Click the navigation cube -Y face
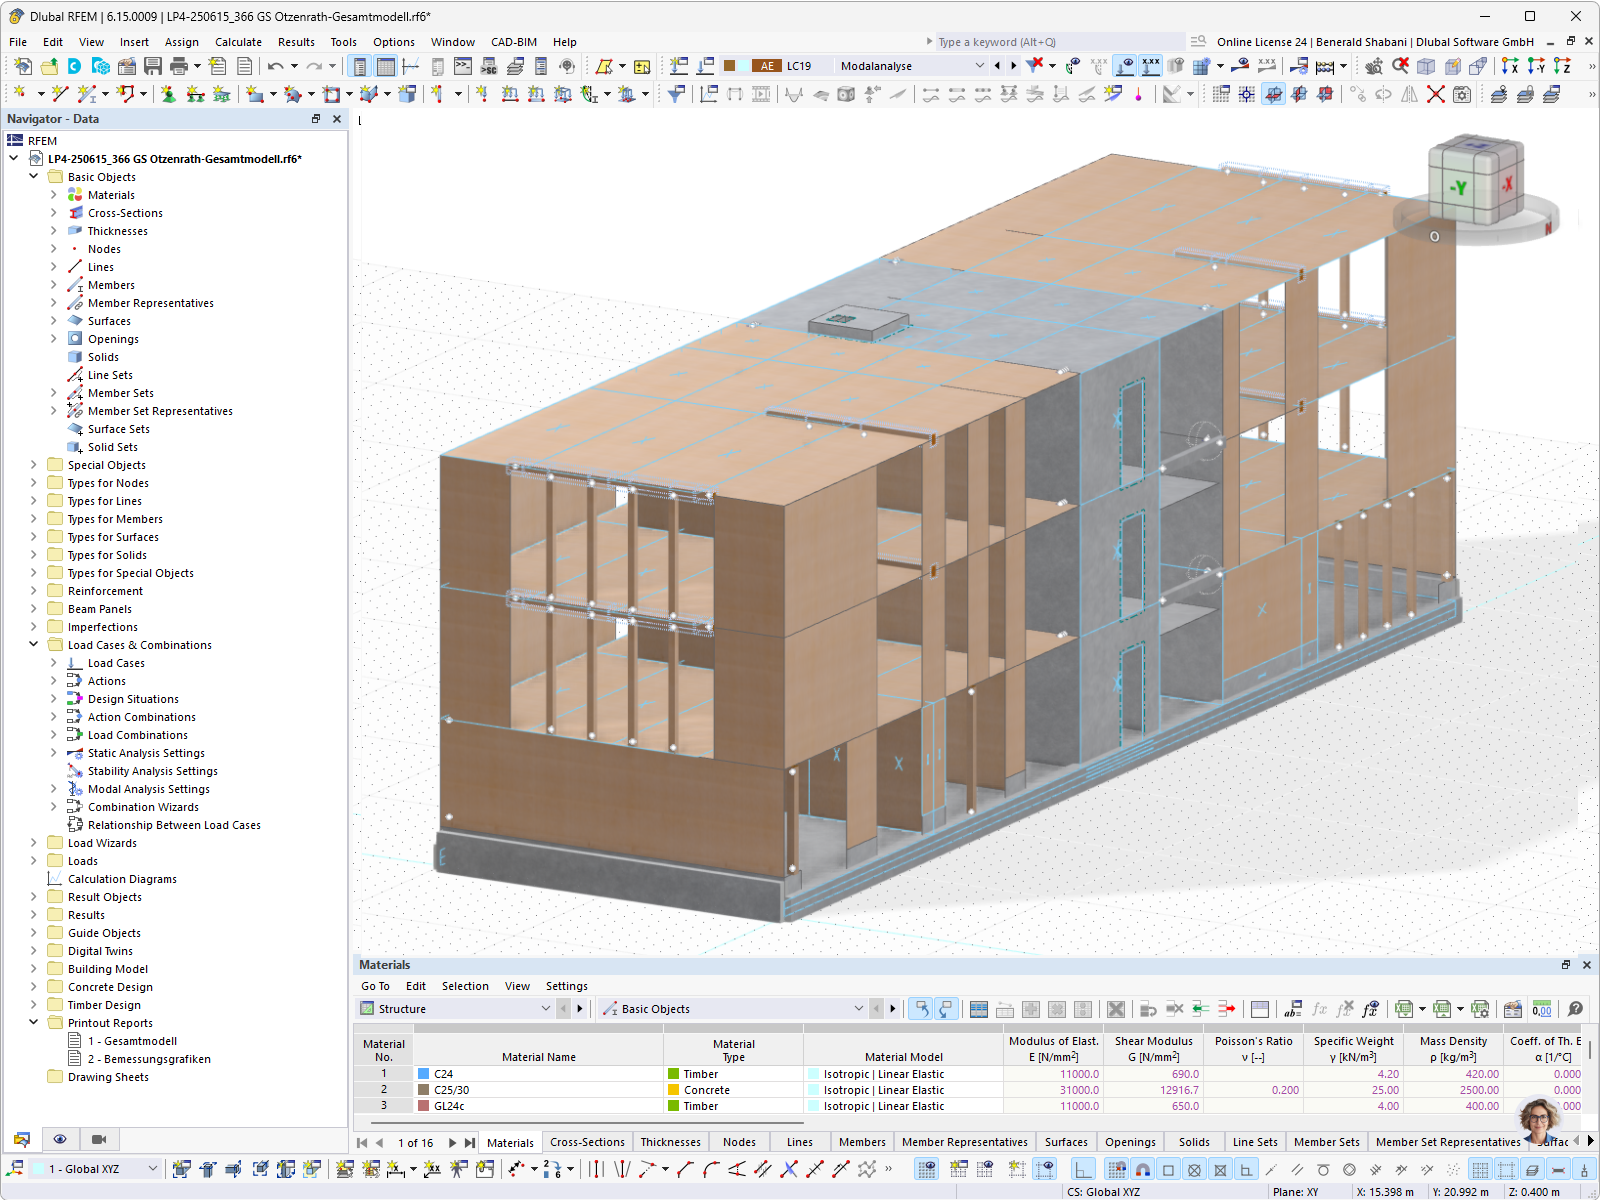Image resolution: width=1600 pixels, height=1200 pixels. click(1459, 187)
